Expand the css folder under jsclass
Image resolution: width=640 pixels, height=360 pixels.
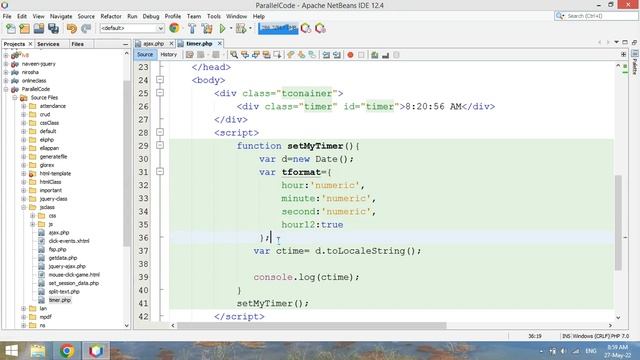tap(32, 216)
